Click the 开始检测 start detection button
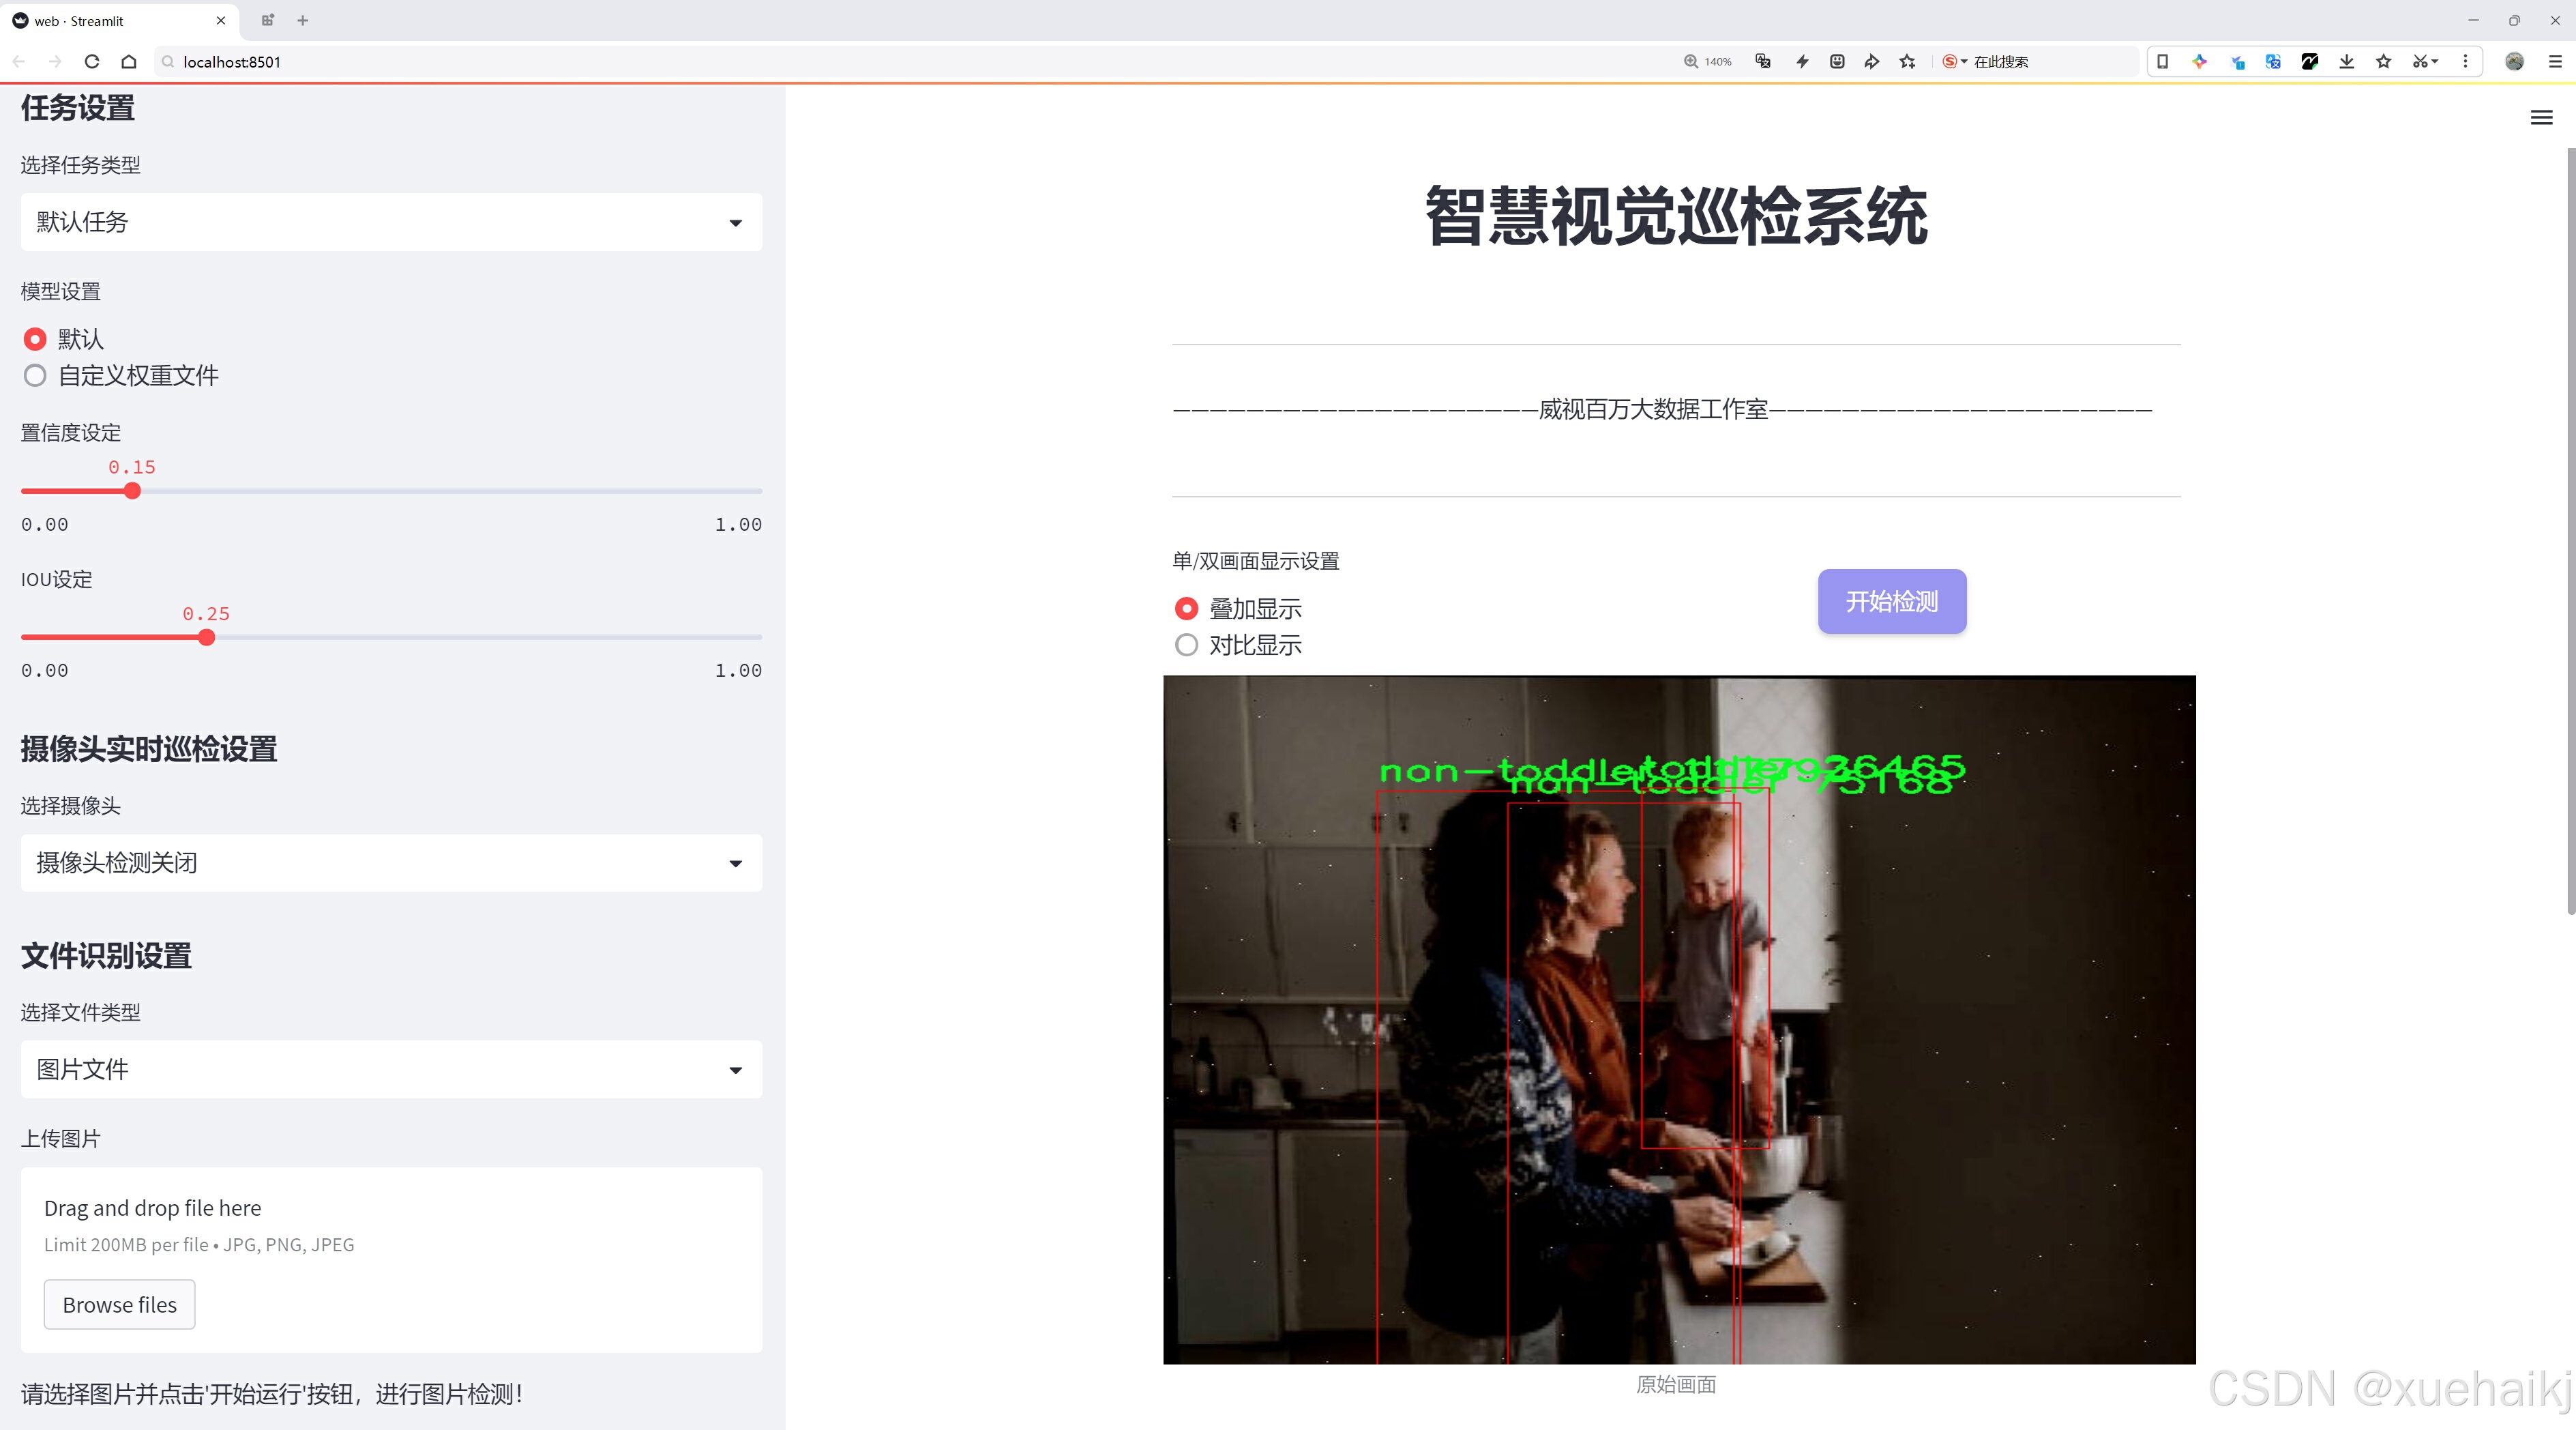The image size is (2576, 1430). (1892, 601)
